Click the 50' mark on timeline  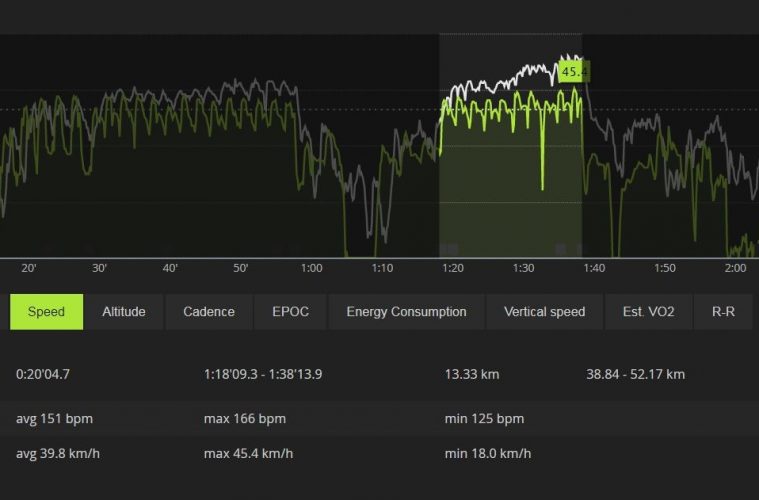click(241, 268)
